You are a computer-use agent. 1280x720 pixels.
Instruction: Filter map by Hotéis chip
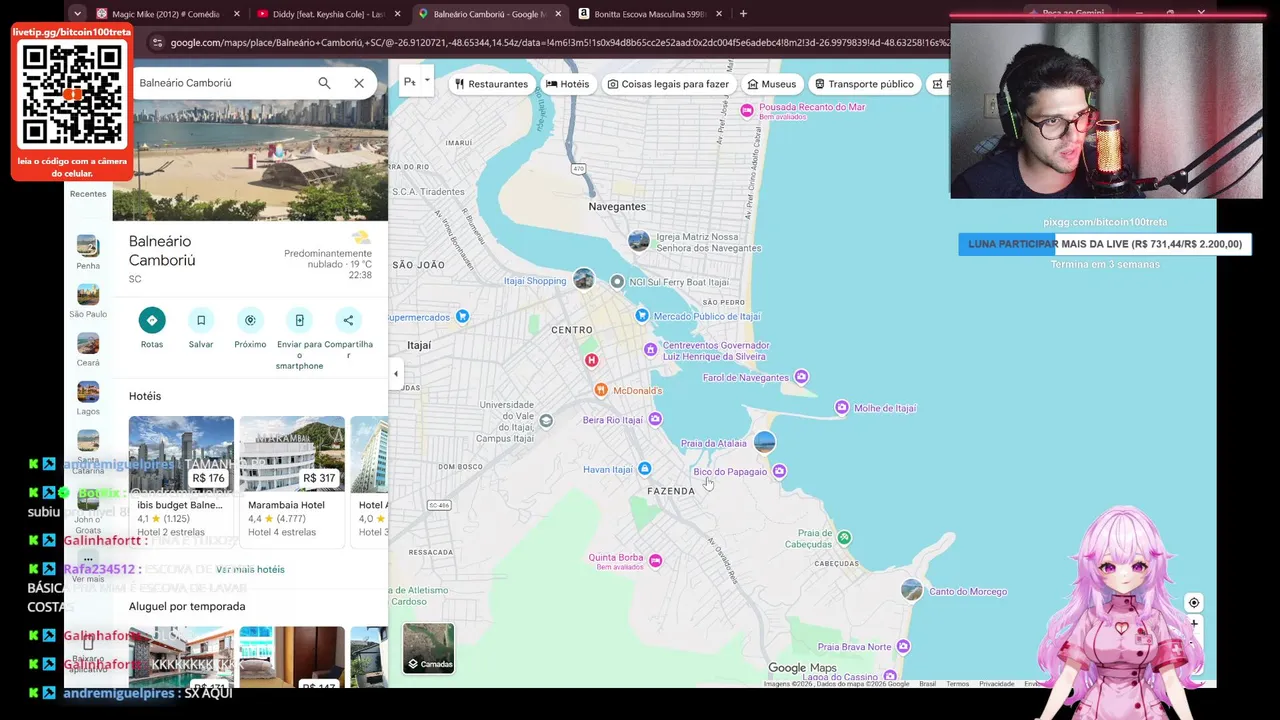(568, 84)
